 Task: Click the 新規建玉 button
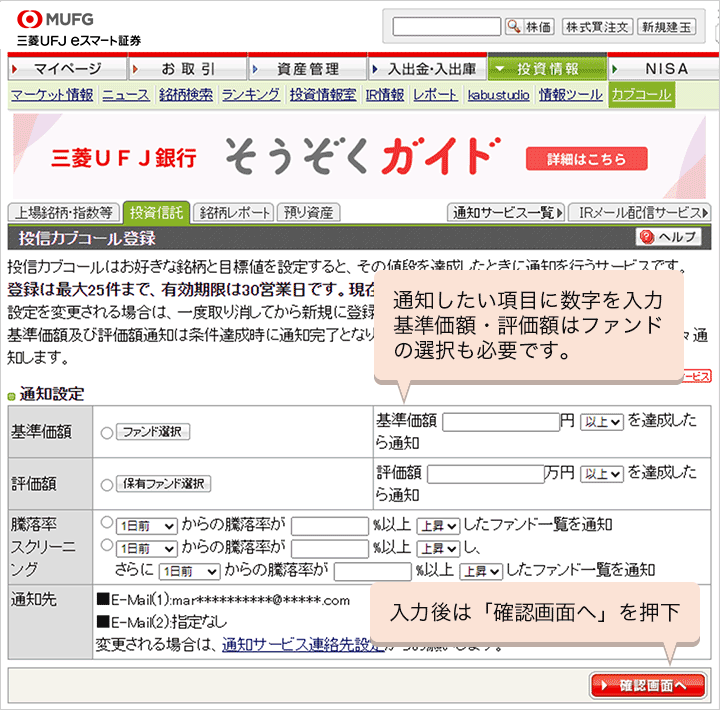[667, 27]
